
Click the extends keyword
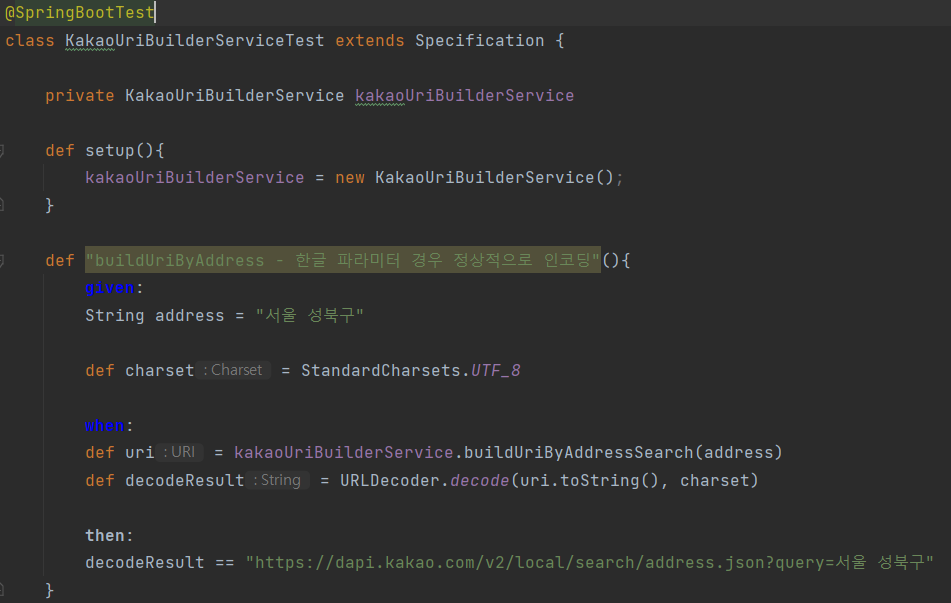tap(369, 41)
